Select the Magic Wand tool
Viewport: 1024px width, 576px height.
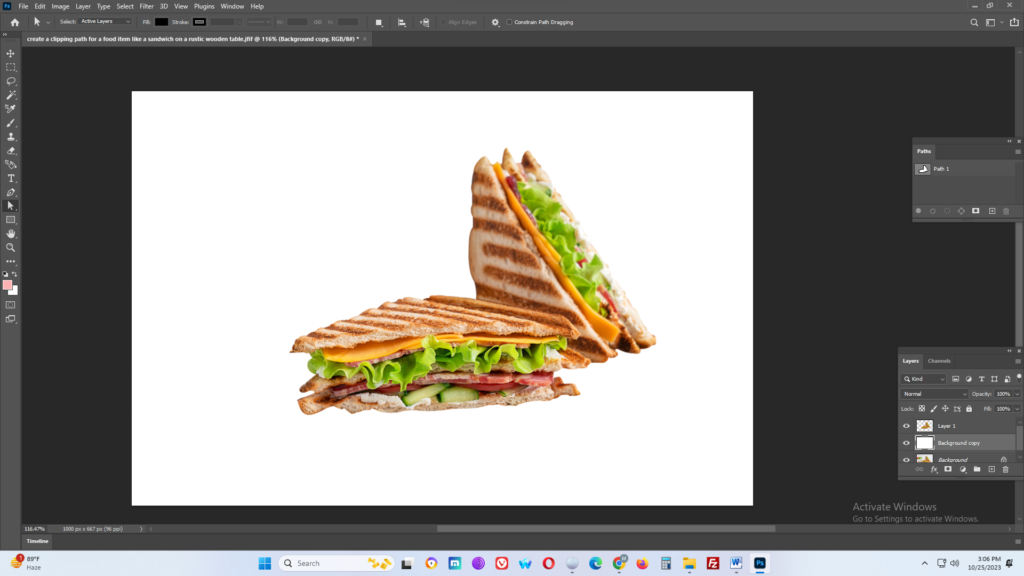click(10, 95)
